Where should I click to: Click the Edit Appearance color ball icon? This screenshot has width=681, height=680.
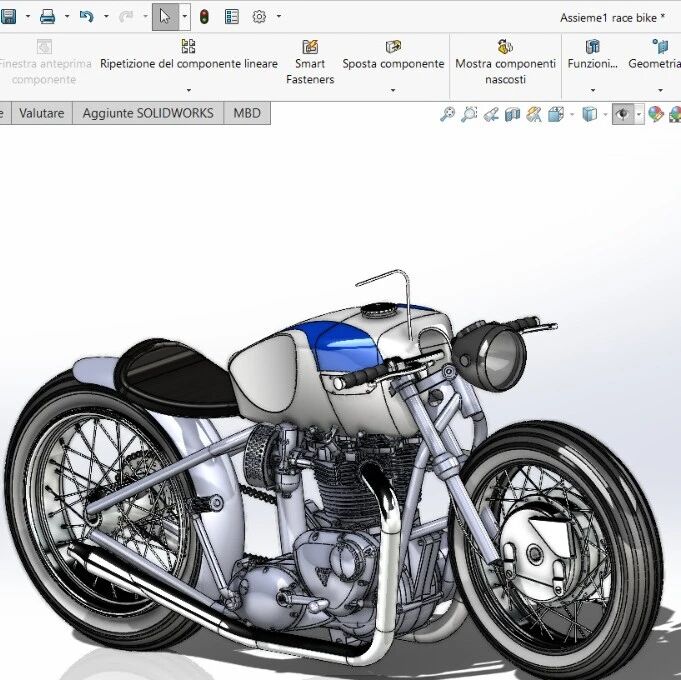pyautogui.click(x=656, y=114)
